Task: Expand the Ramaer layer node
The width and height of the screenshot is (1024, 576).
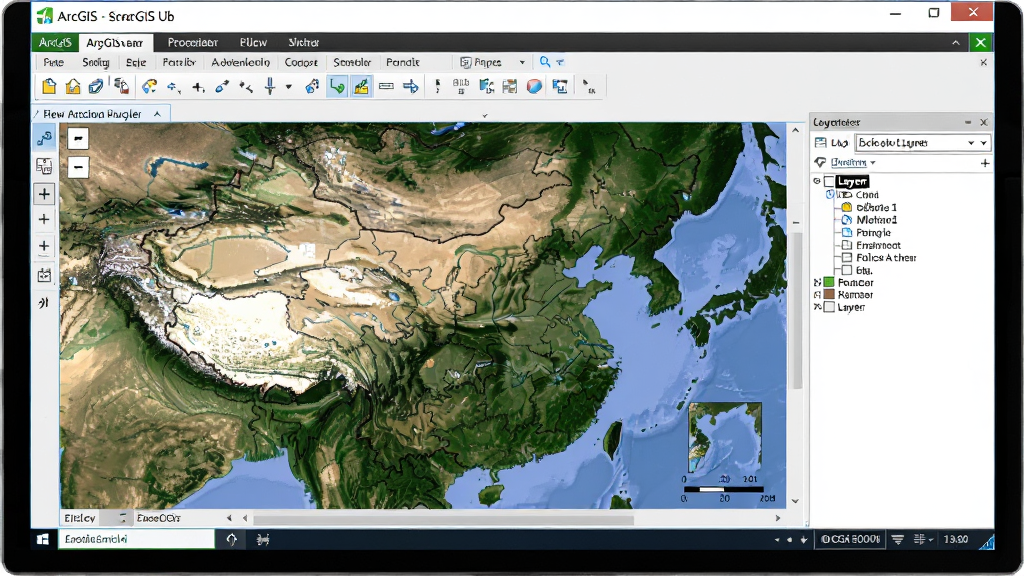Action: point(817,295)
